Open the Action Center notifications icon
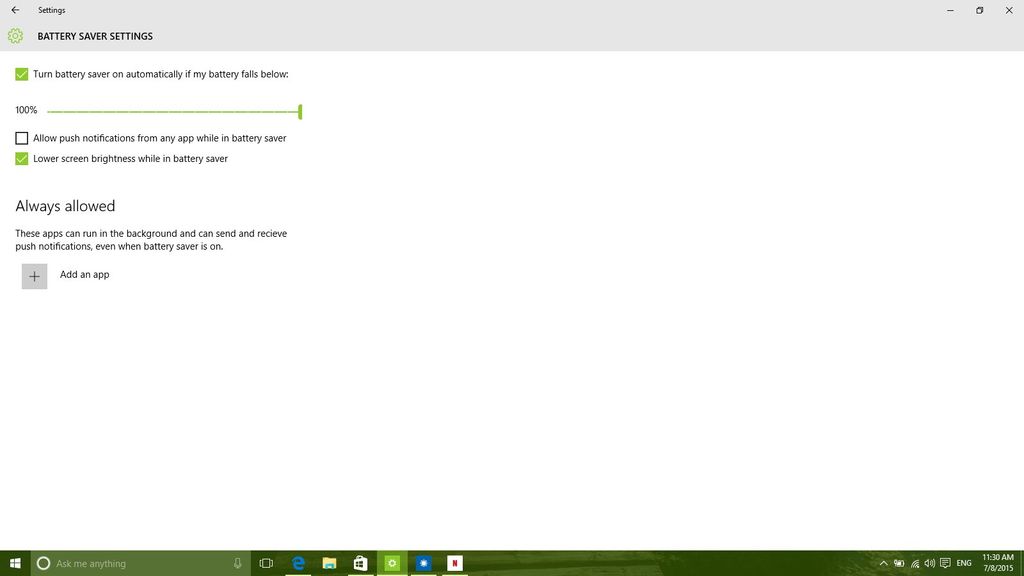 click(x=943, y=563)
